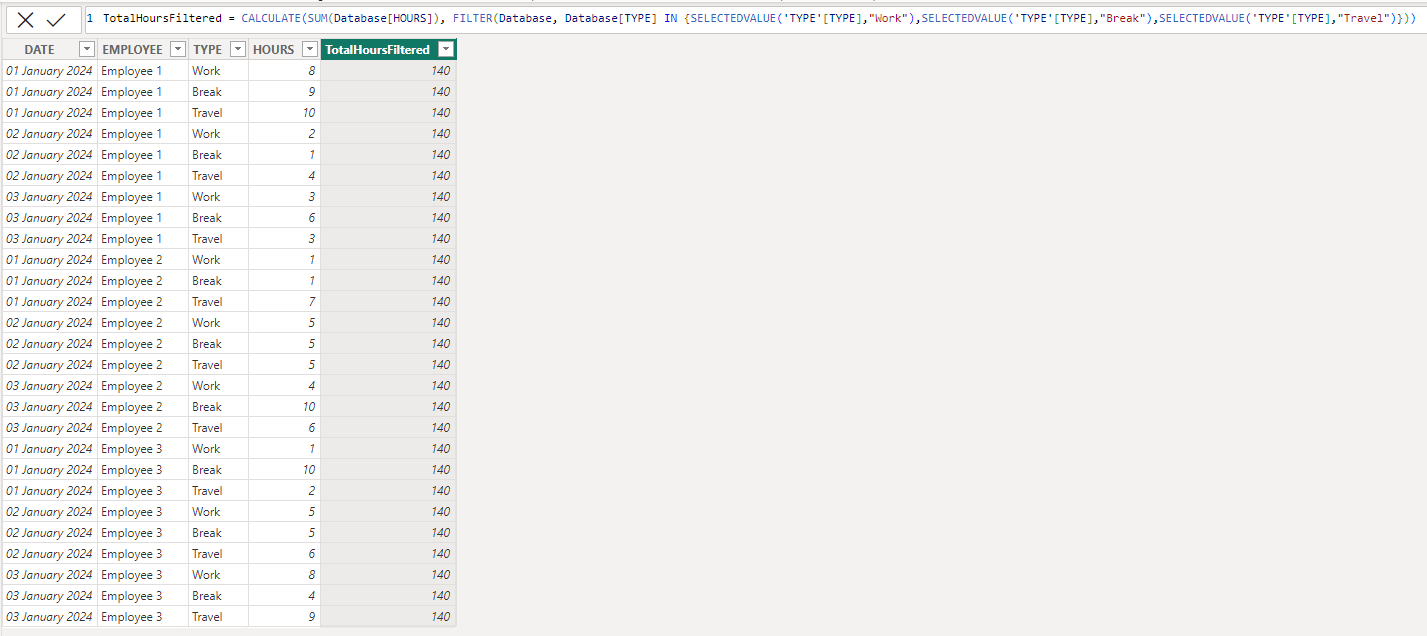1427x636 pixels.
Task: Click "Travel" cell for Employee 2 on 02 January
Action: 219,365
